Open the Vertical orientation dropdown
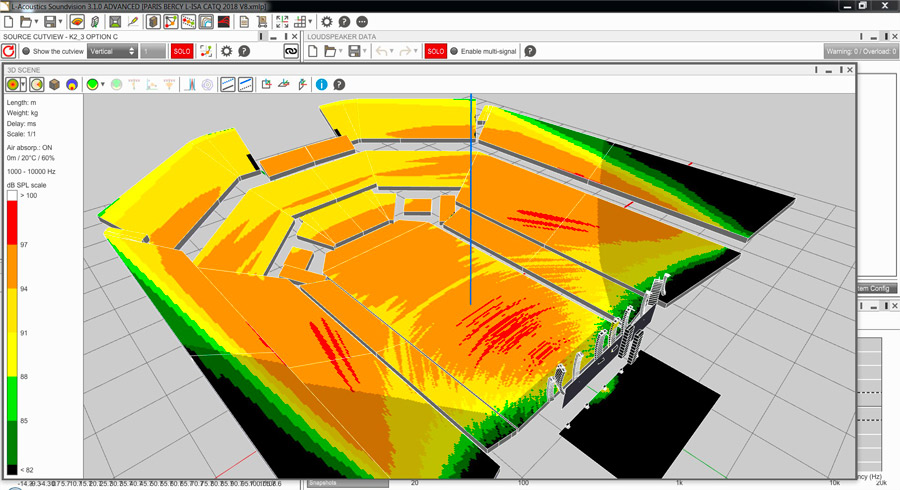This screenshot has height=490, width=900. 112,51
